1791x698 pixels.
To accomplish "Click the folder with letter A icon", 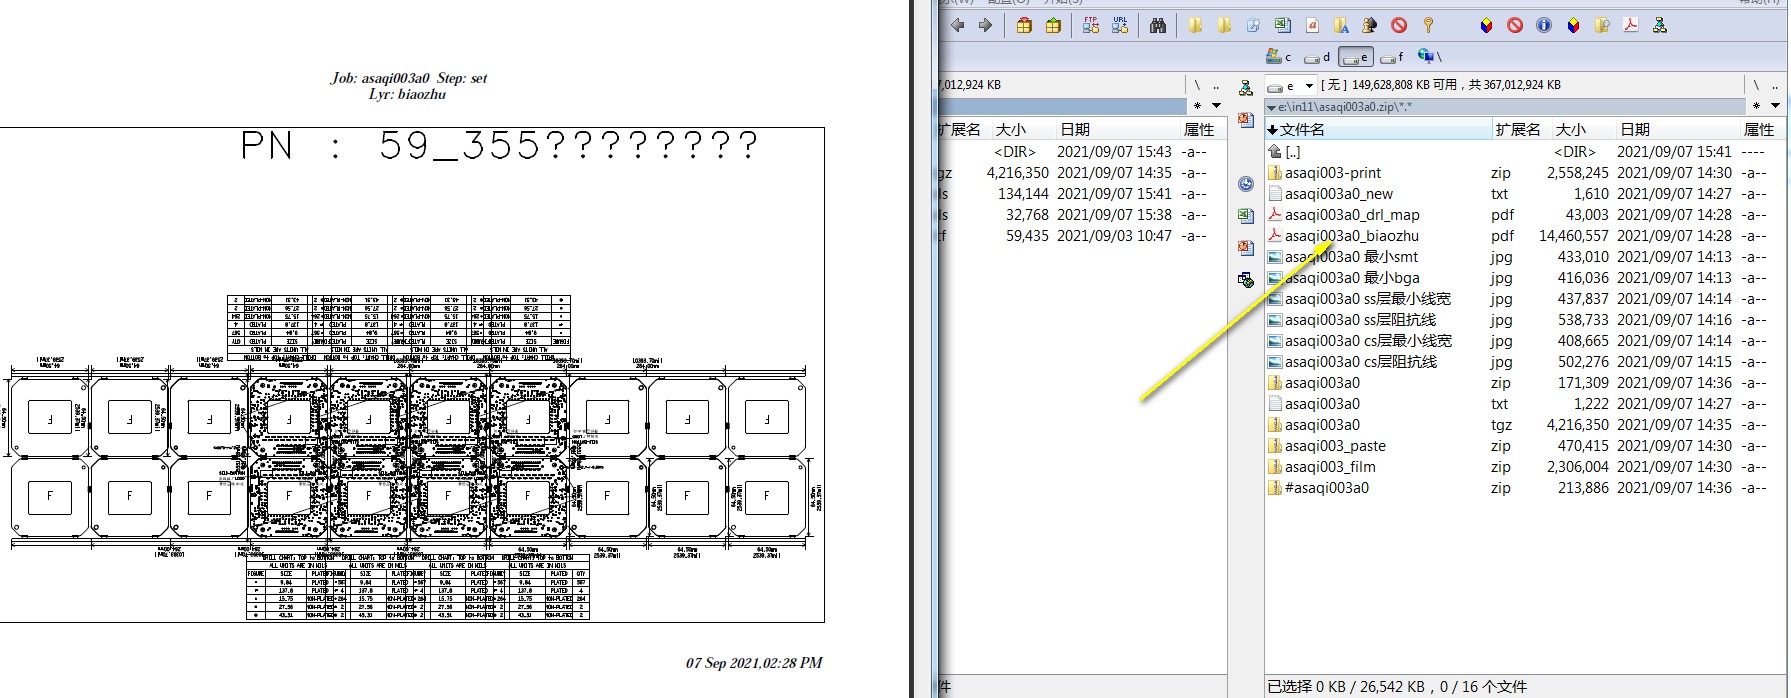I will pos(1341,26).
